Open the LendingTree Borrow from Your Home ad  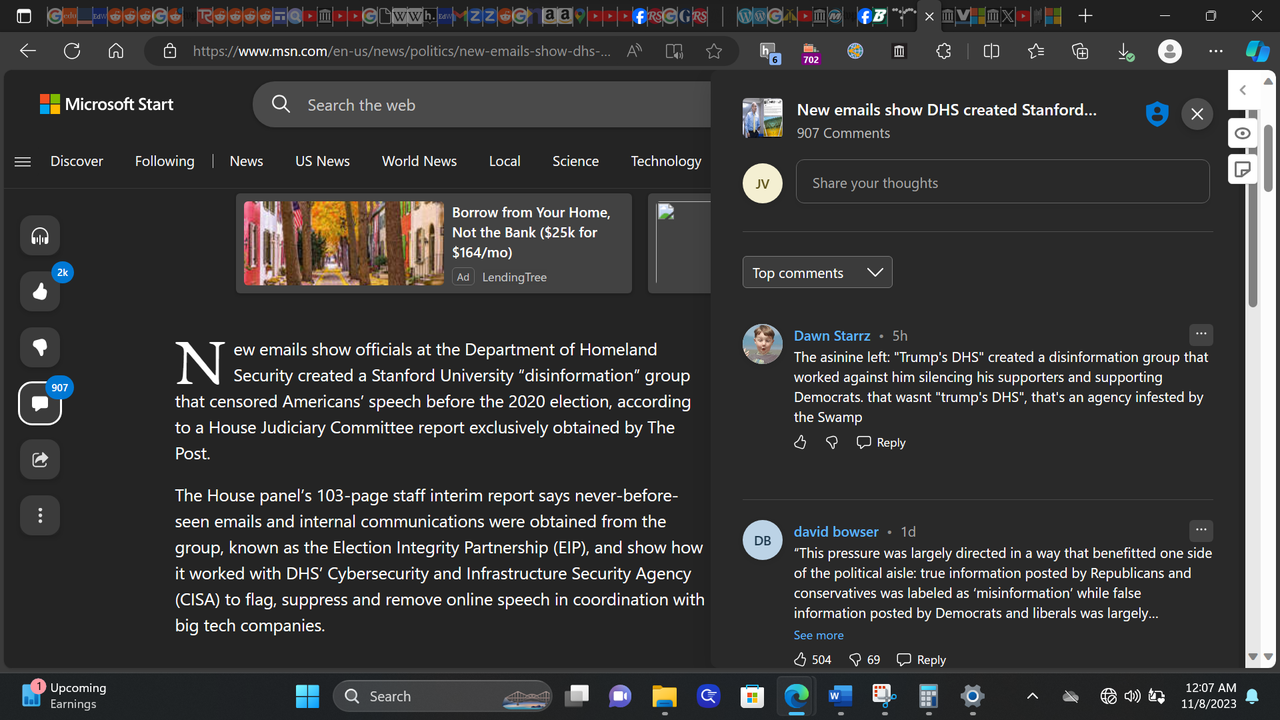coord(434,243)
